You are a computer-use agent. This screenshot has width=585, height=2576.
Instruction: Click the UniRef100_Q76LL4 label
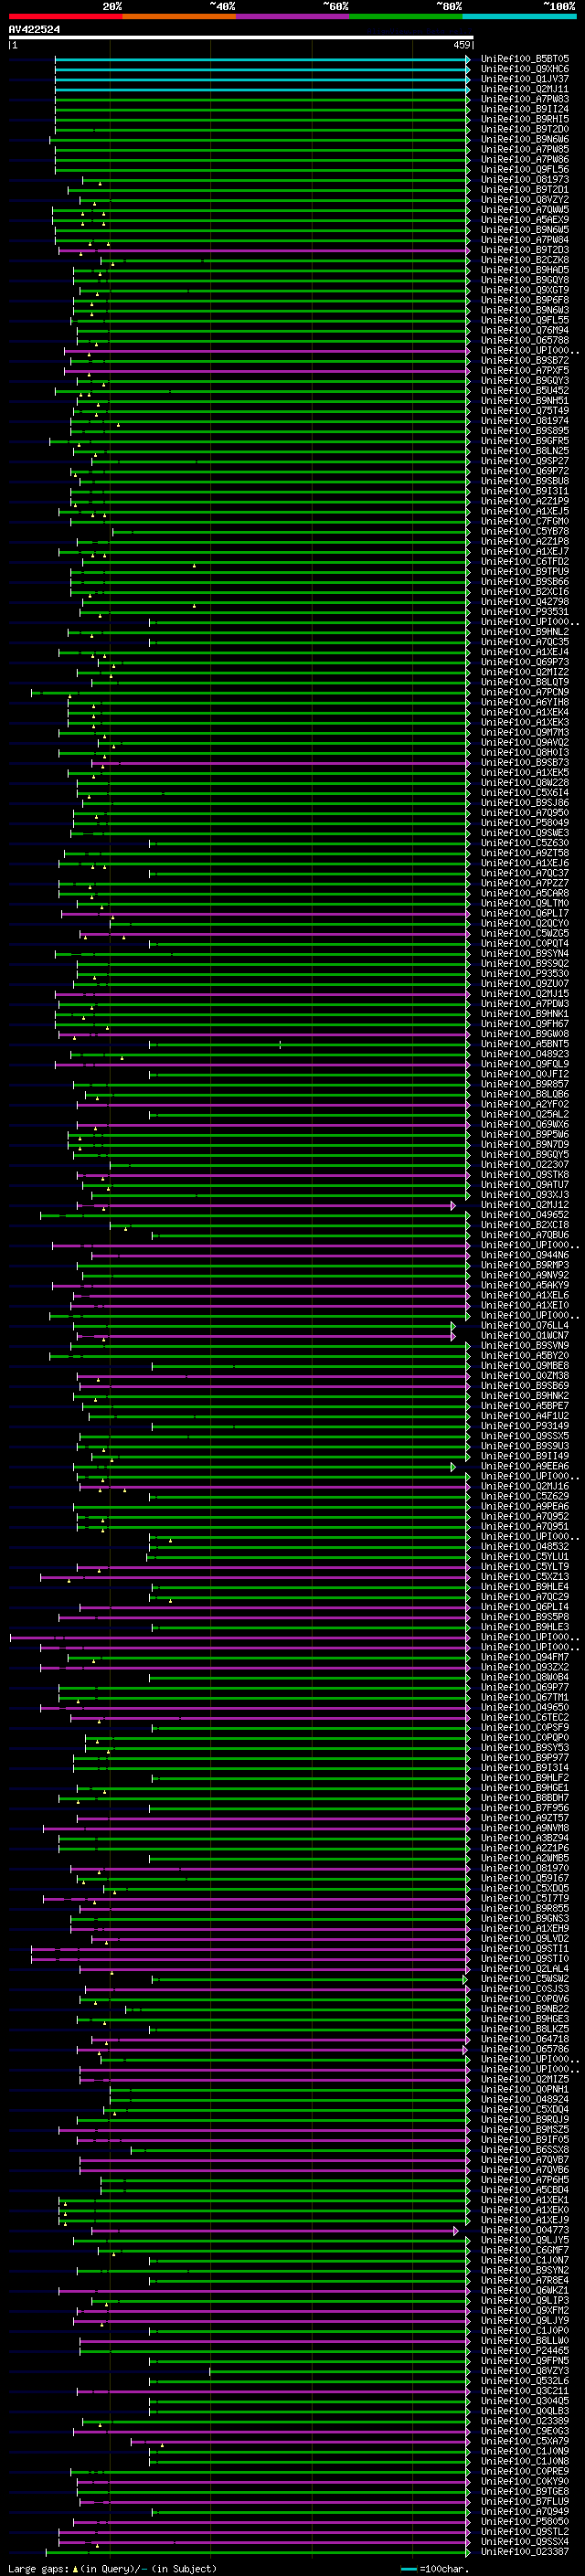point(525,1325)
